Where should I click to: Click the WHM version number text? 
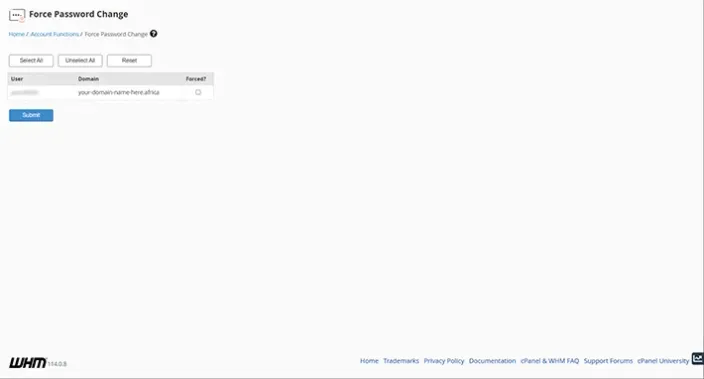coord(57,364)
